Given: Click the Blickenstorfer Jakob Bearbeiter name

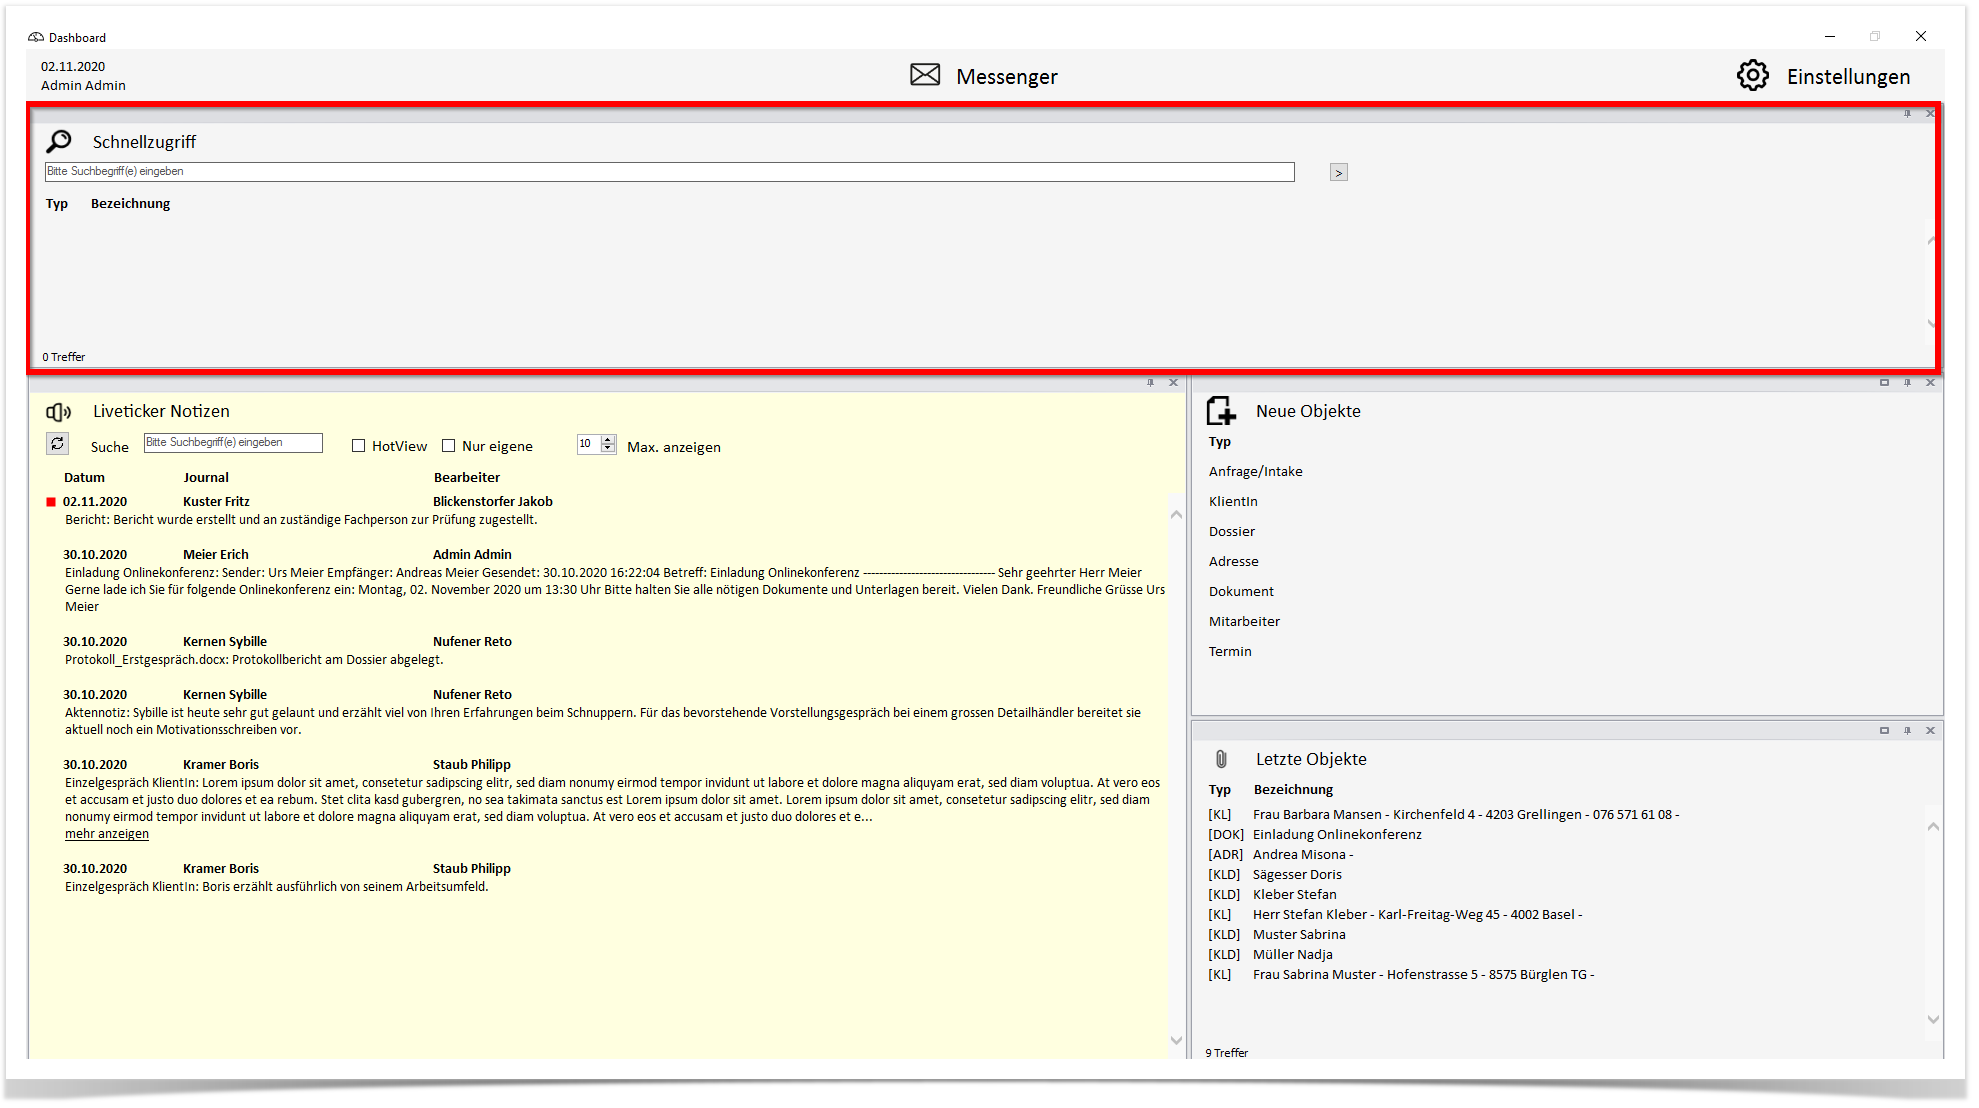Looking at the screenshot, I should point(492,501).
